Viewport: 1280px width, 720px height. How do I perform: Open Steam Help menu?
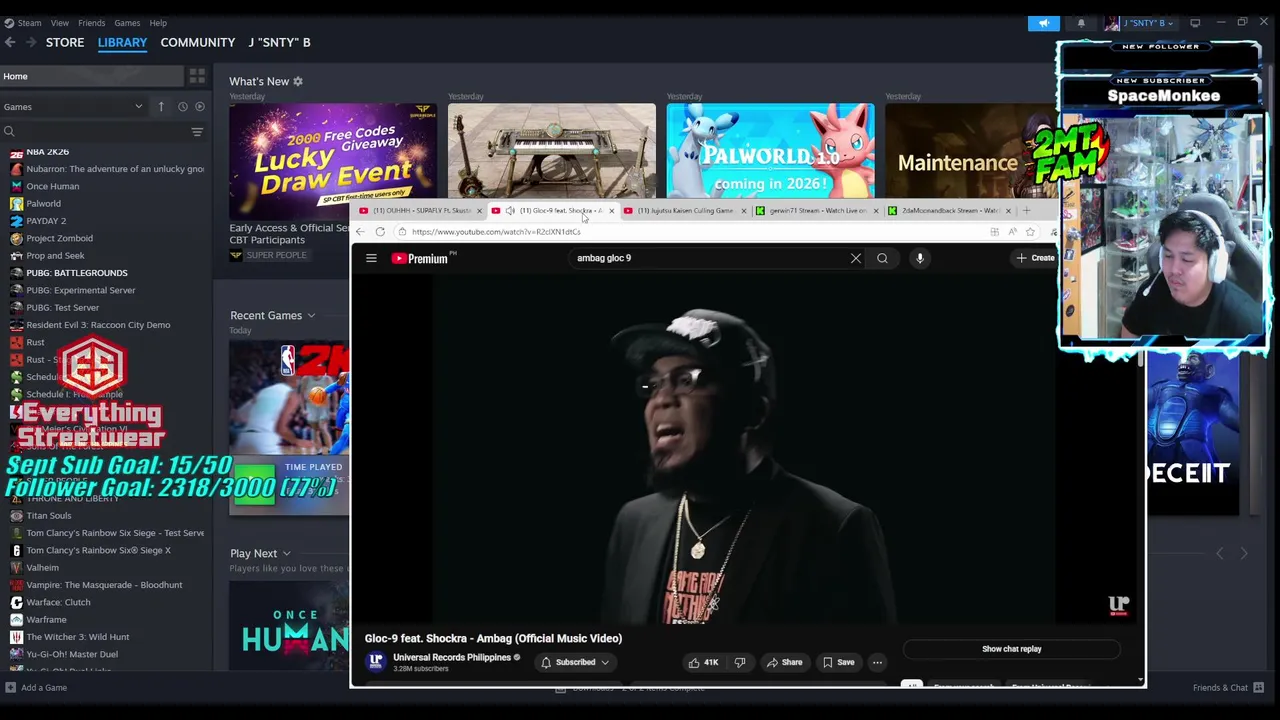158,22
